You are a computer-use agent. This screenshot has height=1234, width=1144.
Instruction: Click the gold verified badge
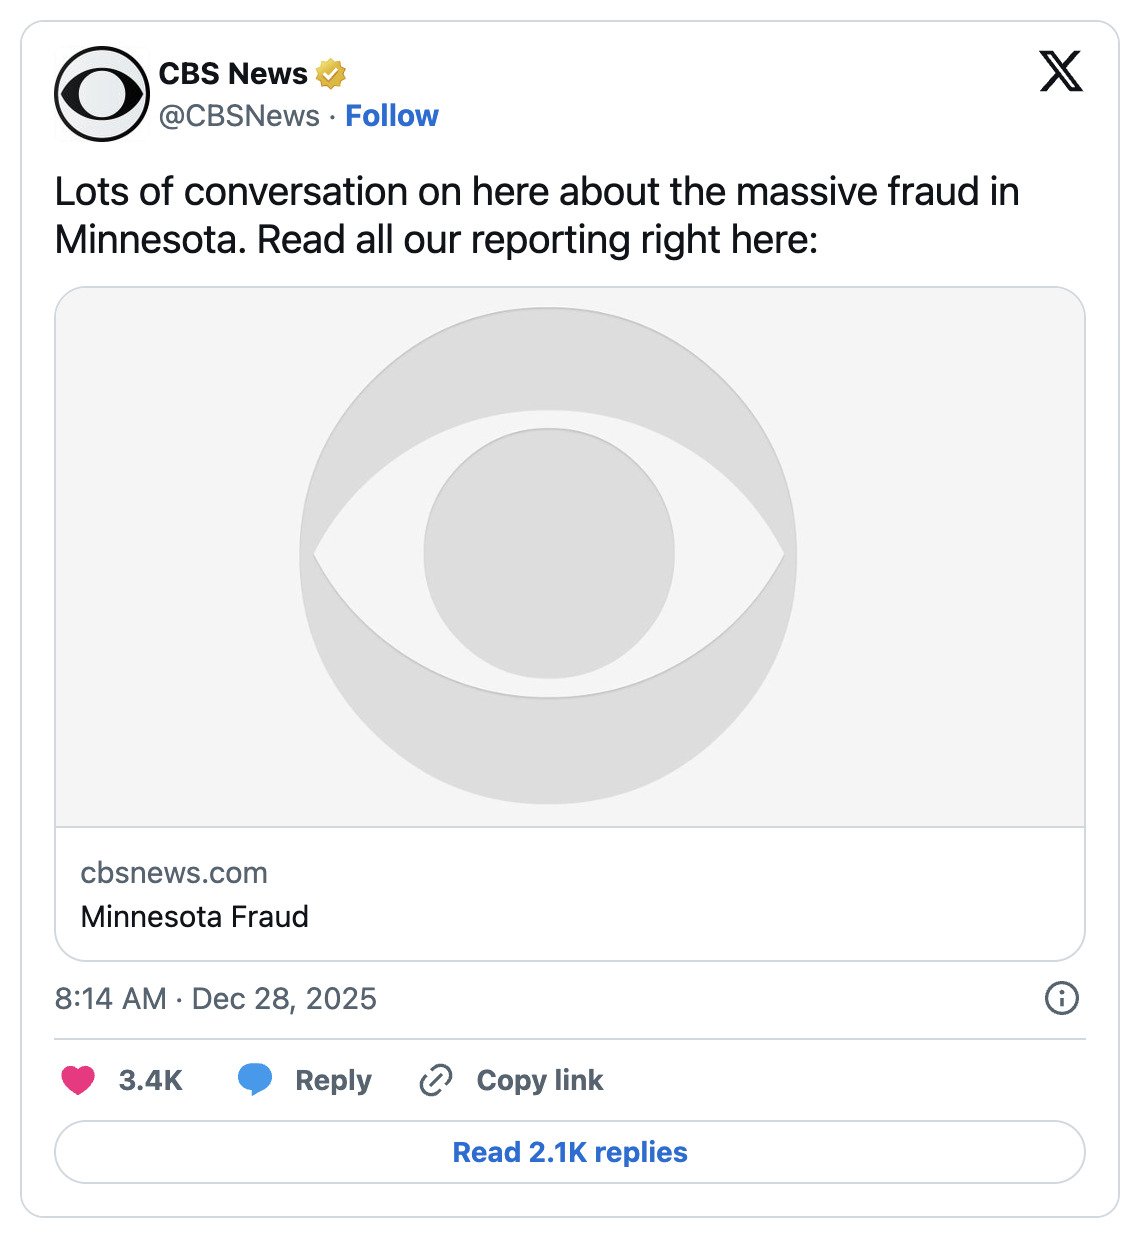click(x=331, y=74)
